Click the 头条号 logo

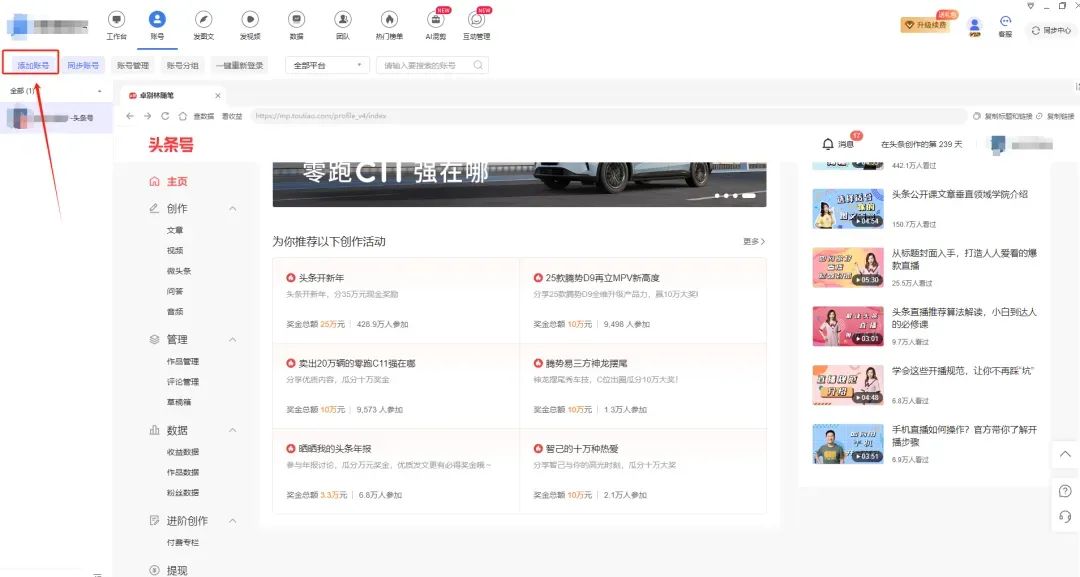click(171, 145)
